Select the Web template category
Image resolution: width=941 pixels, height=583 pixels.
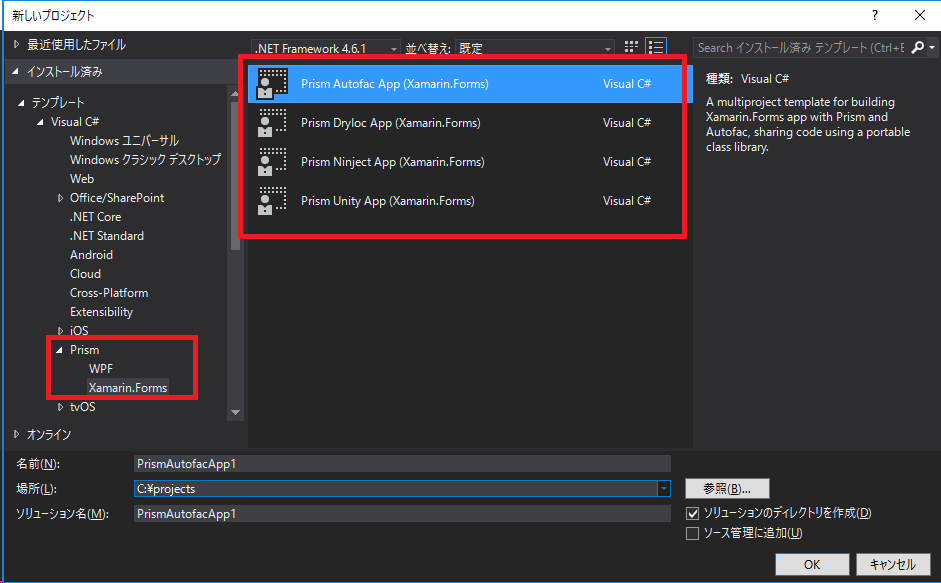[82, 179]
